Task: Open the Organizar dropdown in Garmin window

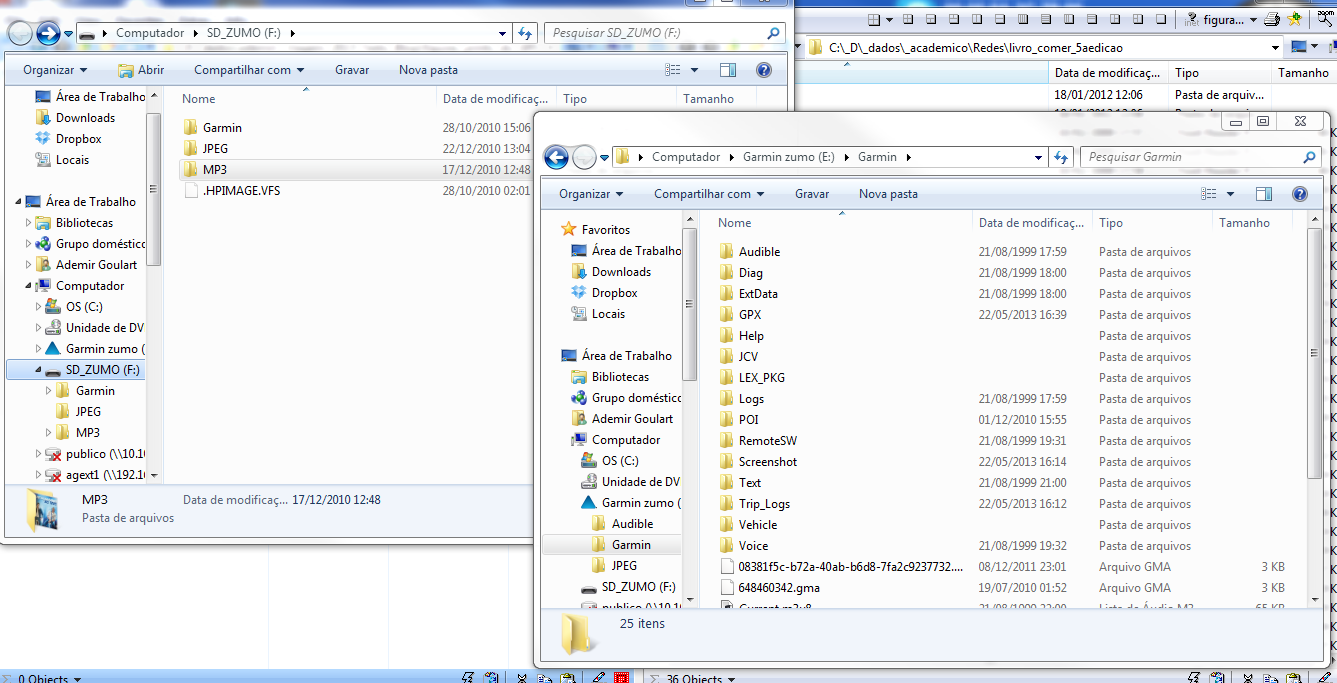Action: coord(590,194)
